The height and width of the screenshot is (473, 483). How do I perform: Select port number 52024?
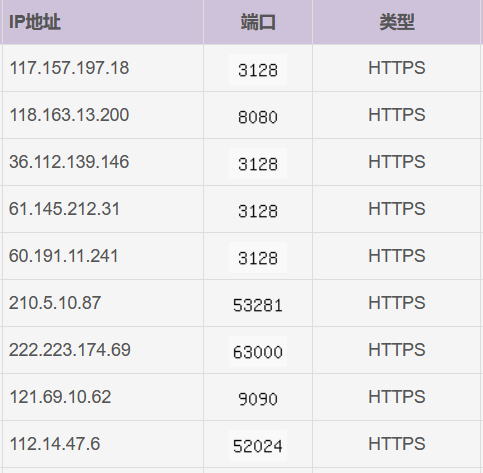[258, 446]
